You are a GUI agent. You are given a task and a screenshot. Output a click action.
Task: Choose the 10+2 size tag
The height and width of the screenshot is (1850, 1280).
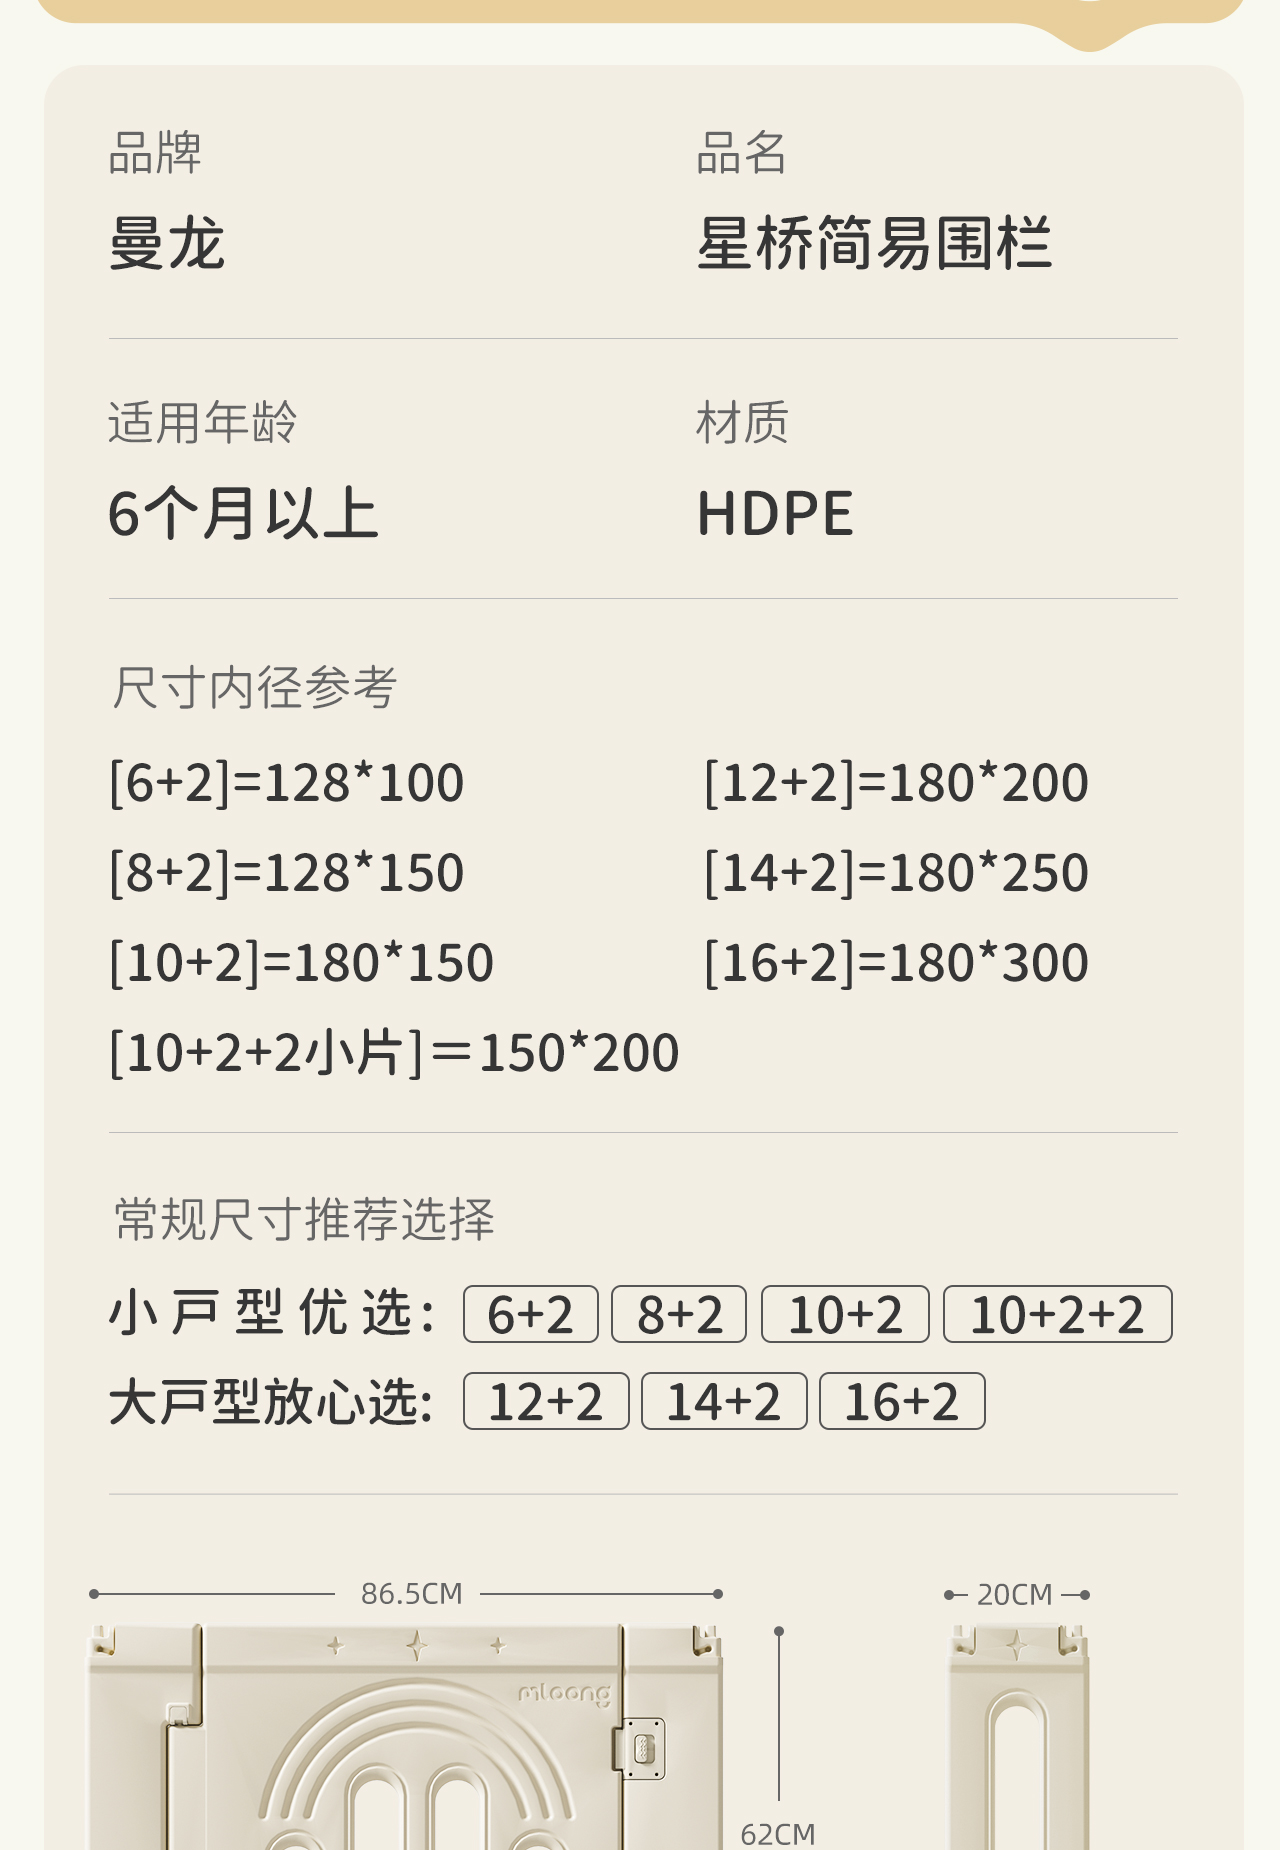tap(845, 1314)
